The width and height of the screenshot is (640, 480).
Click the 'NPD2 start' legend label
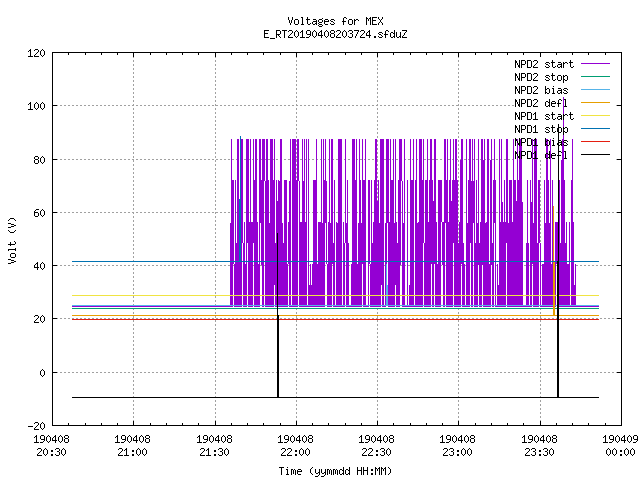point(544,64)
